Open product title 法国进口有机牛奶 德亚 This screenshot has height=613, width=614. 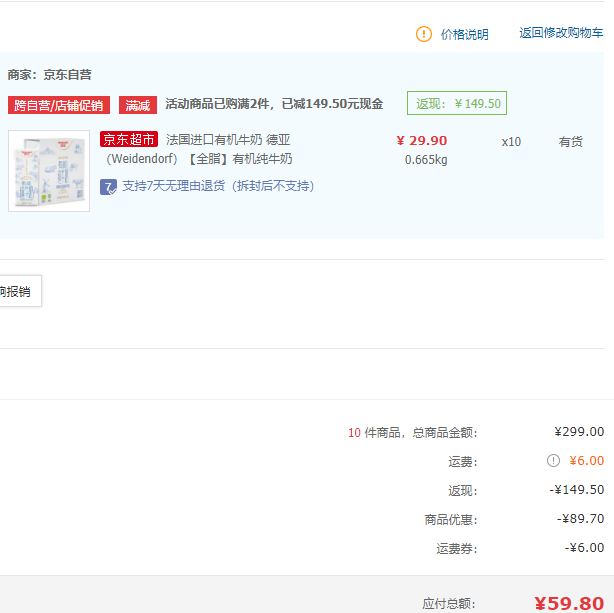(228, 140)
